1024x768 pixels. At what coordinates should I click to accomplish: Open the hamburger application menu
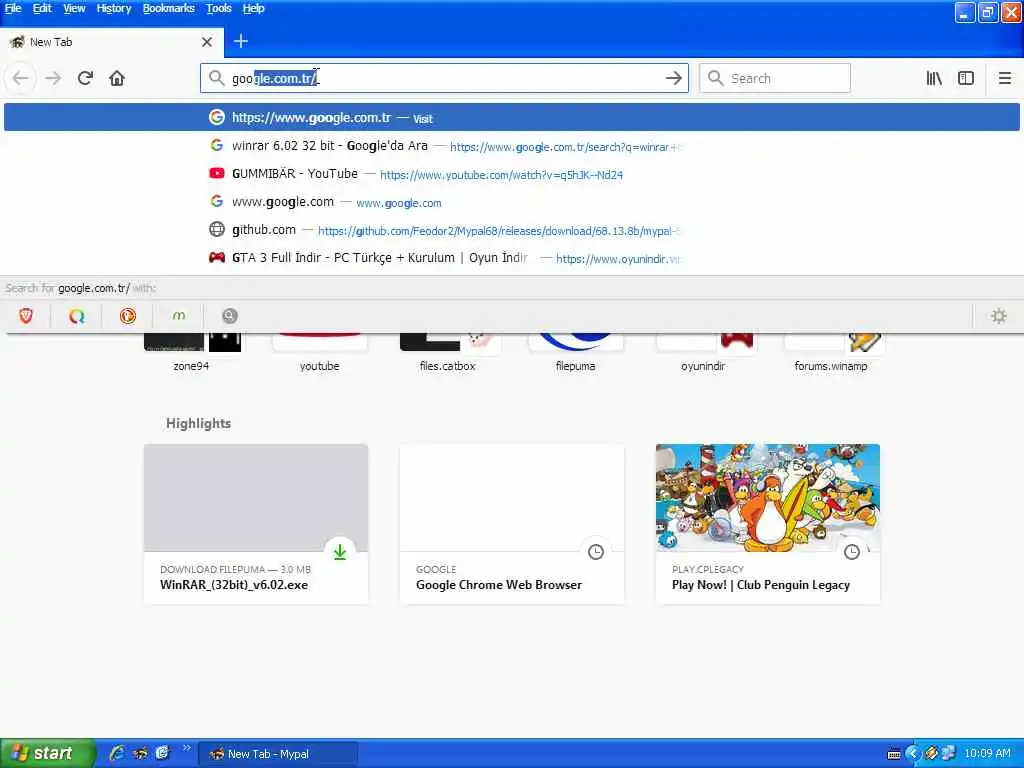pyautogui.click(x=1004, y=78)
